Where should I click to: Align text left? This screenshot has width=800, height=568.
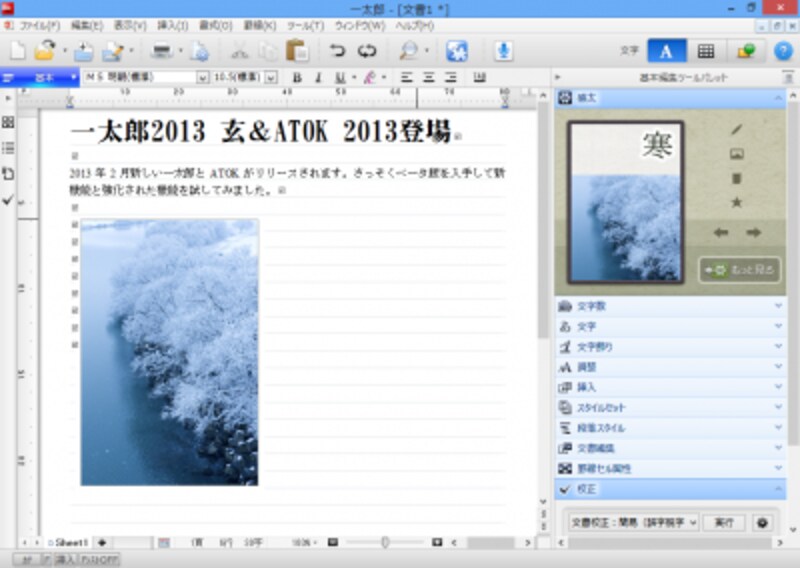[x=406, y=78]
